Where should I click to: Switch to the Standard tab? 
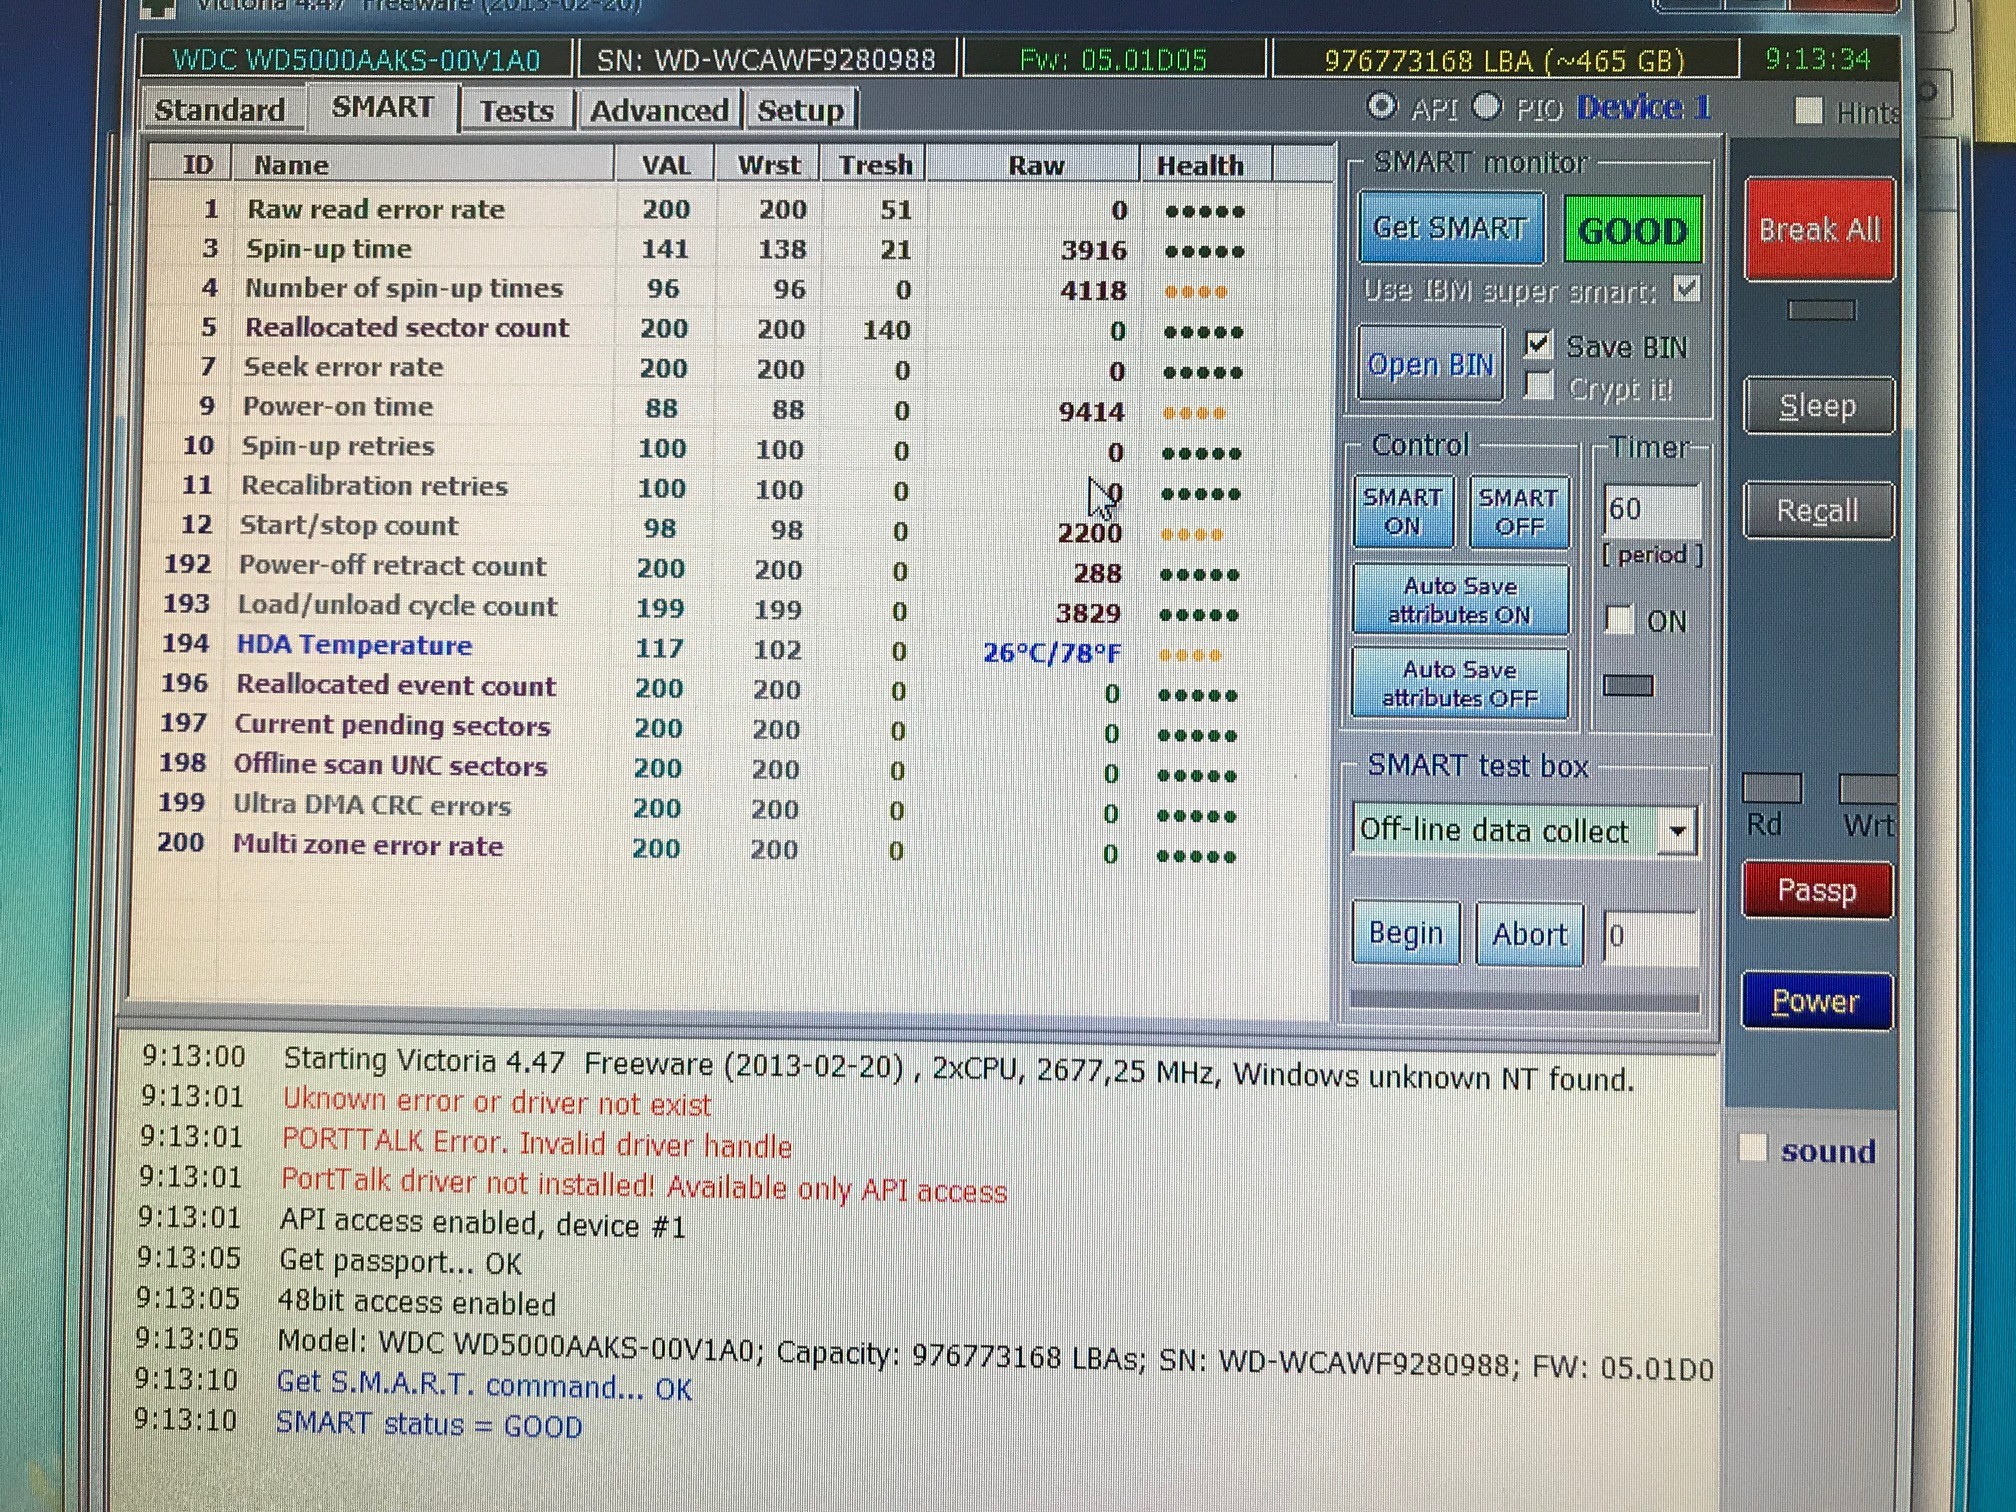click(221, 109)
